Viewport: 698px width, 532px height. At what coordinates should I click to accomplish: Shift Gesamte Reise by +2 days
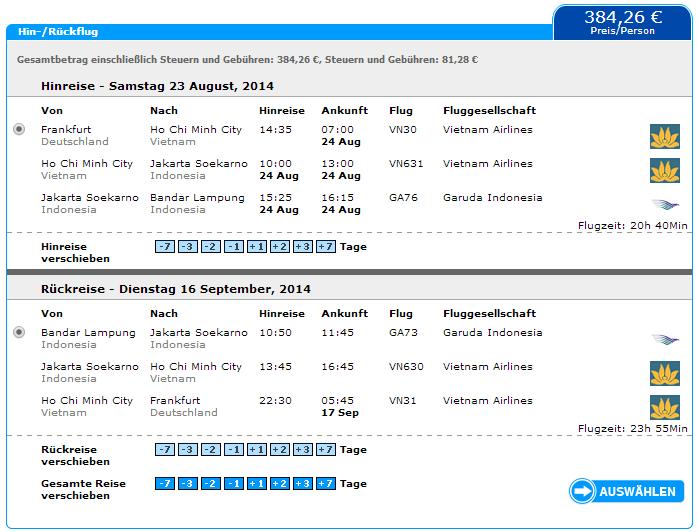pos(280,483)
